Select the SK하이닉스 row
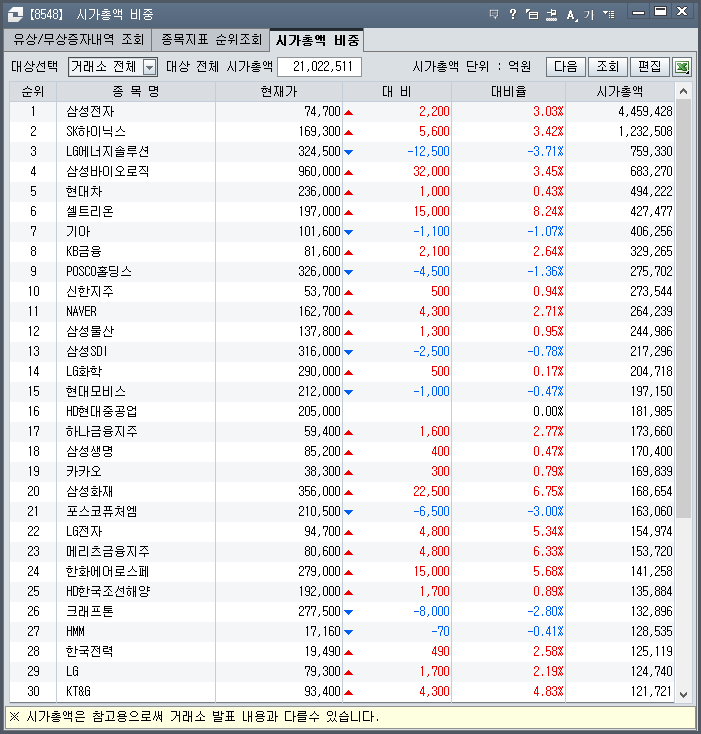This screenshot has height=734, width=701. coord(342,132)
